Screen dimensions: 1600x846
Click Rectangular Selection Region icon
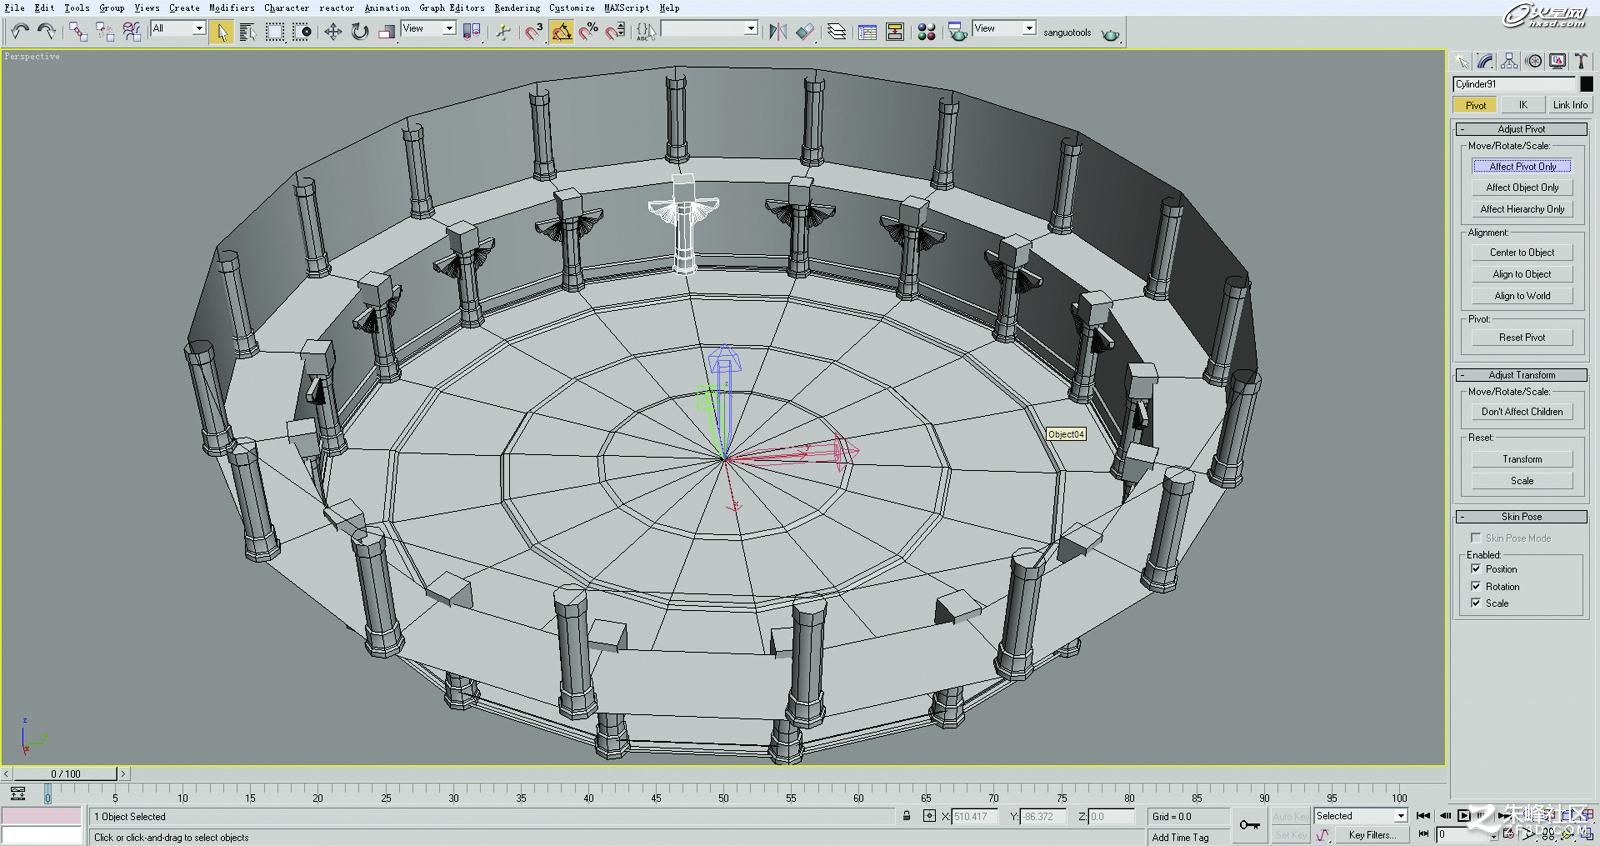pyautogui.click(x=275, y=32)
